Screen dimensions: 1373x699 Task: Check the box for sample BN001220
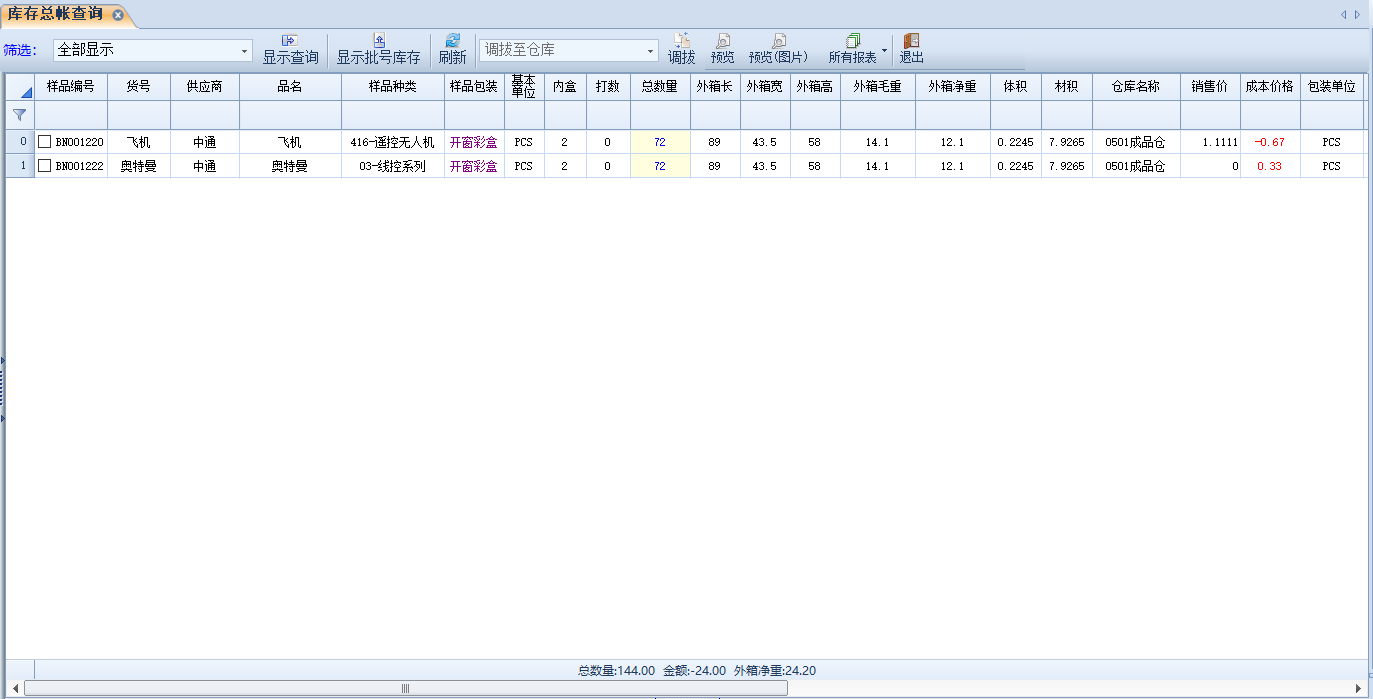pyautogui.click(x=44, y=142)
